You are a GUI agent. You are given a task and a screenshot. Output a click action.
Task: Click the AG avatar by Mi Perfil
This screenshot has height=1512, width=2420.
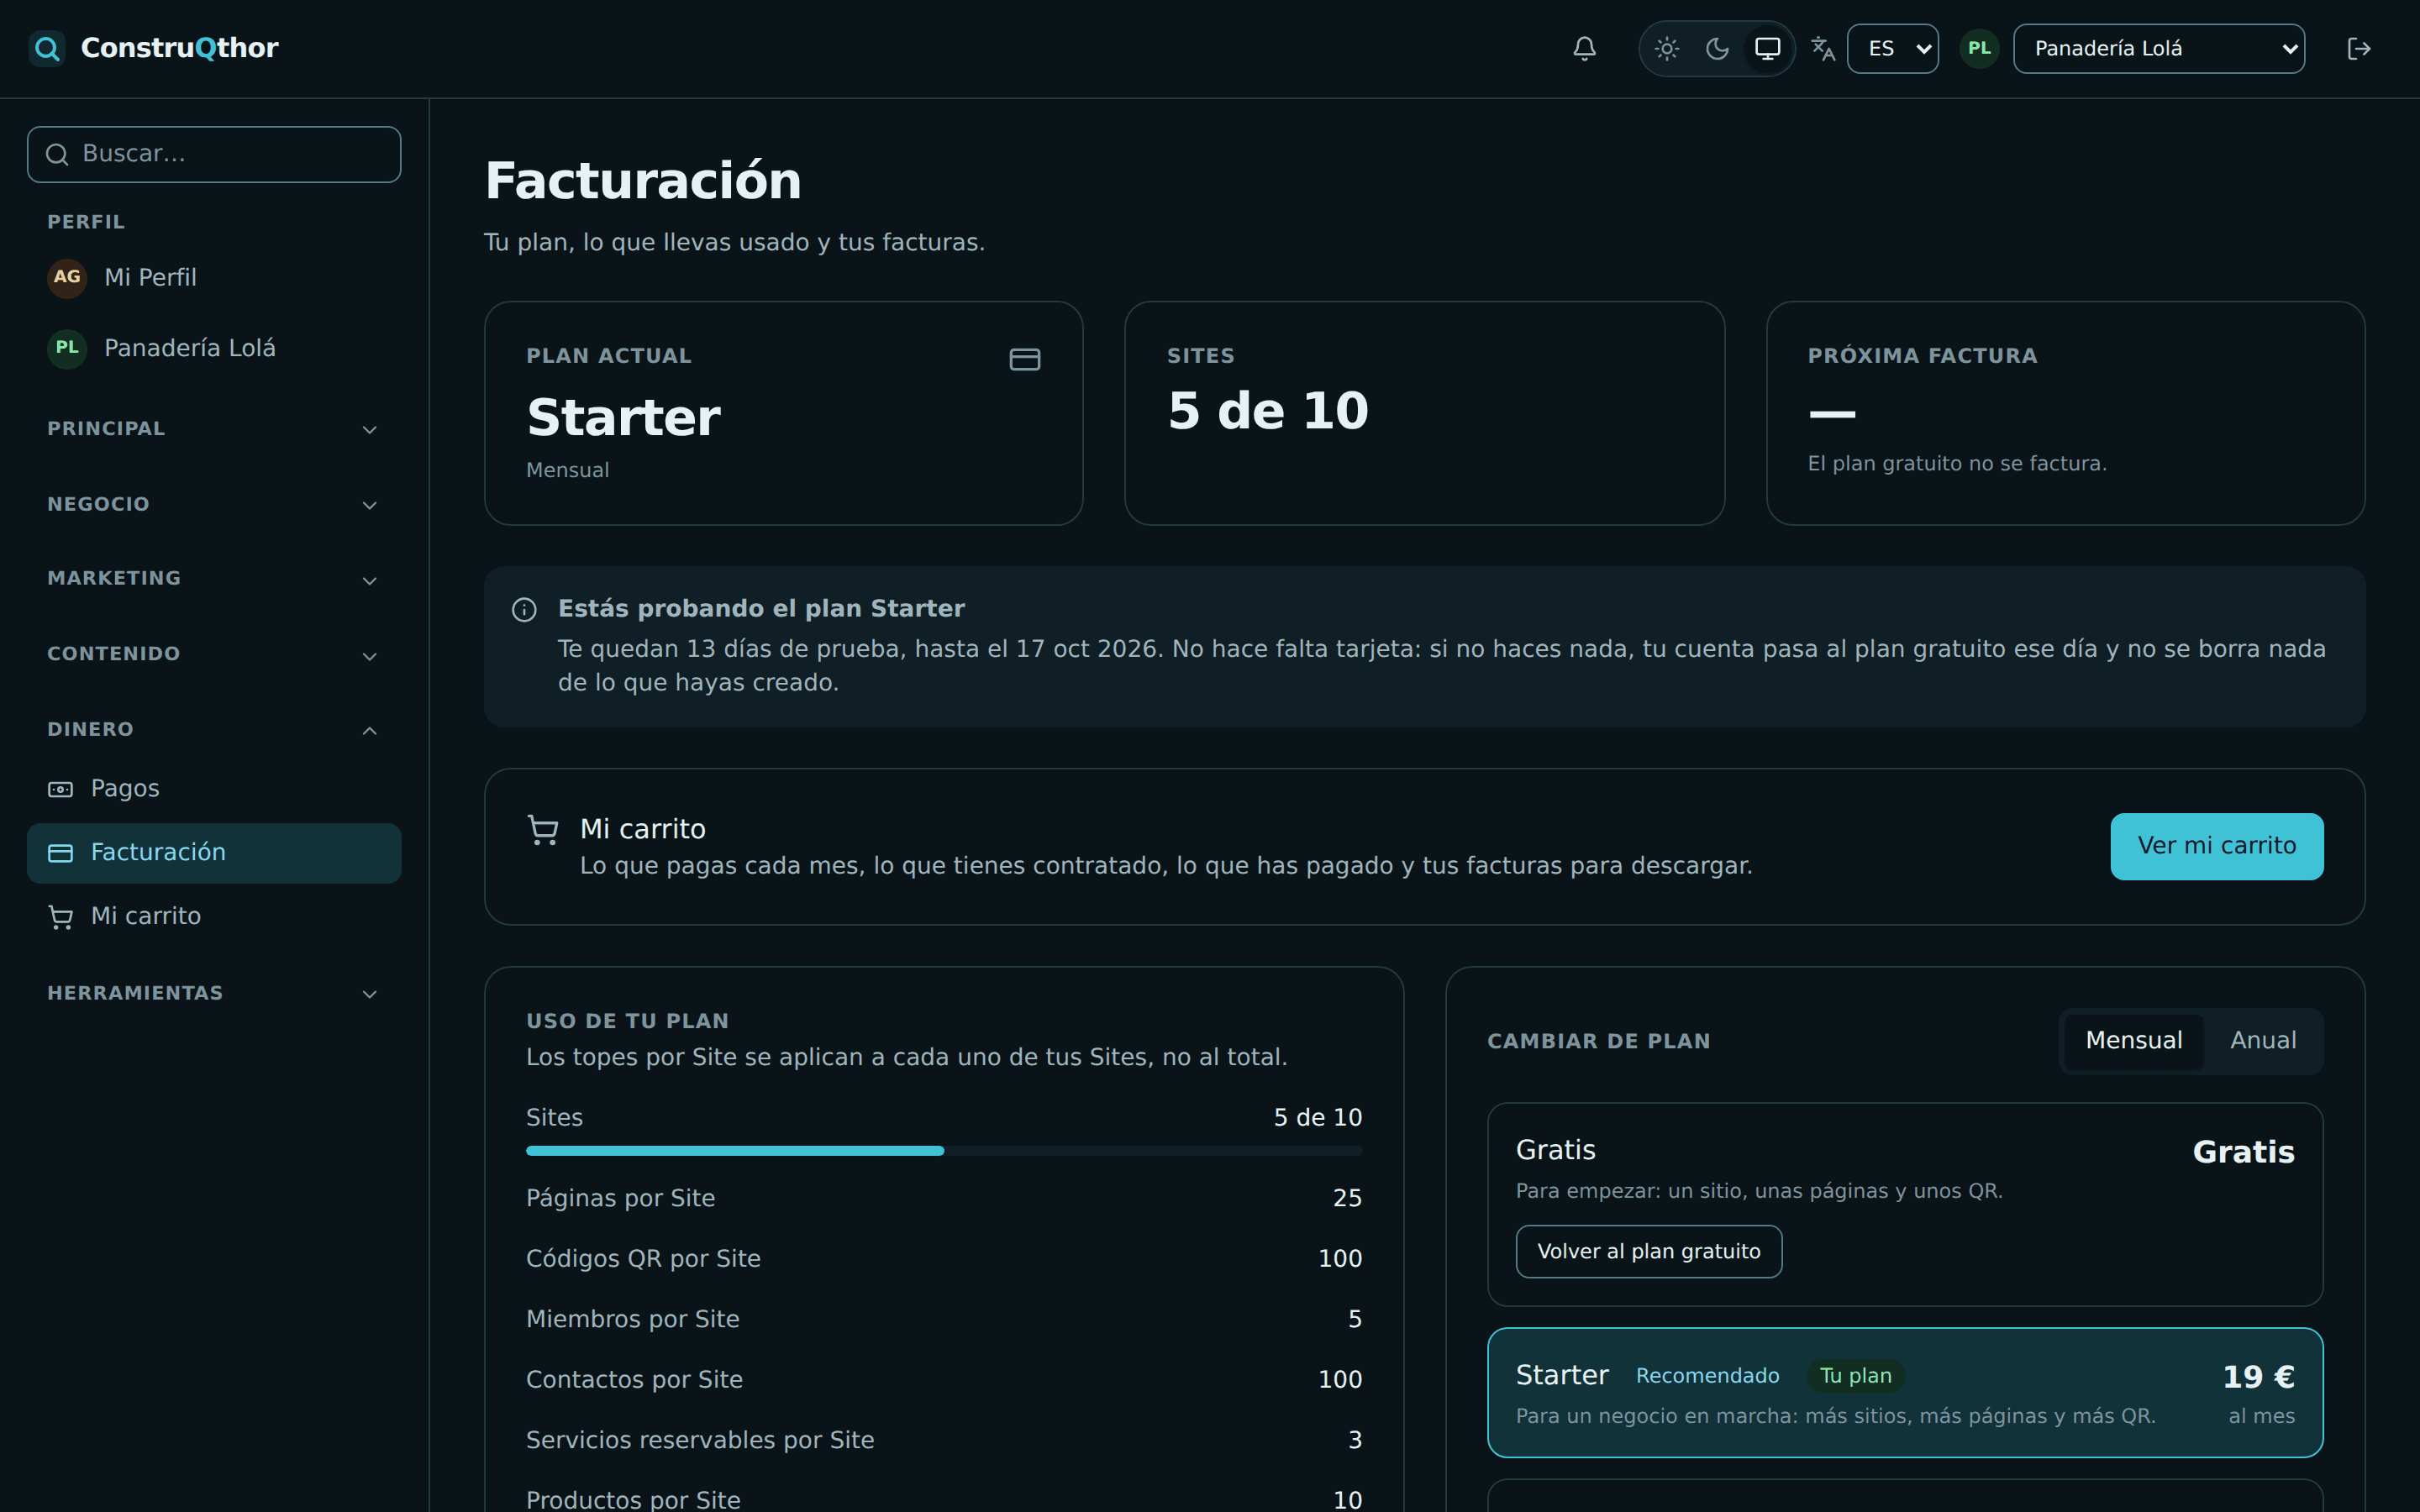coord(67,277)
